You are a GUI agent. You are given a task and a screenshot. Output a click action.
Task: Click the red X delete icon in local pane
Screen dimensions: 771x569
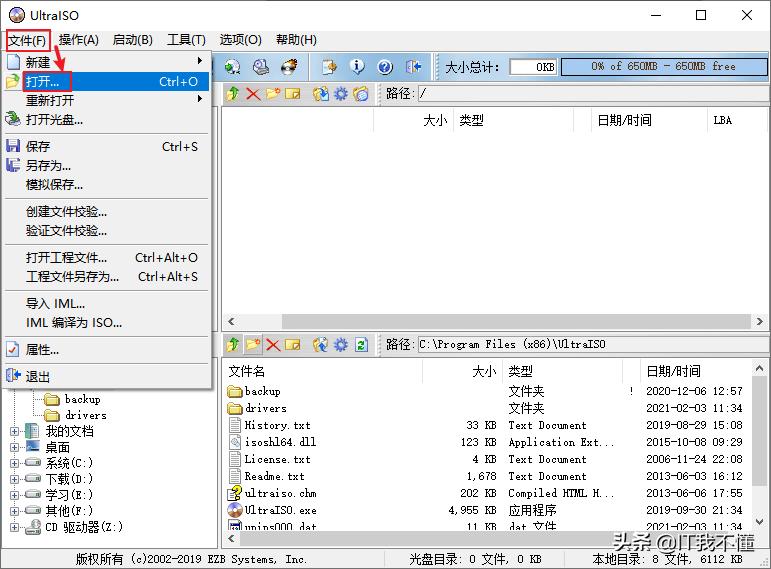click(x=272, y=344)
